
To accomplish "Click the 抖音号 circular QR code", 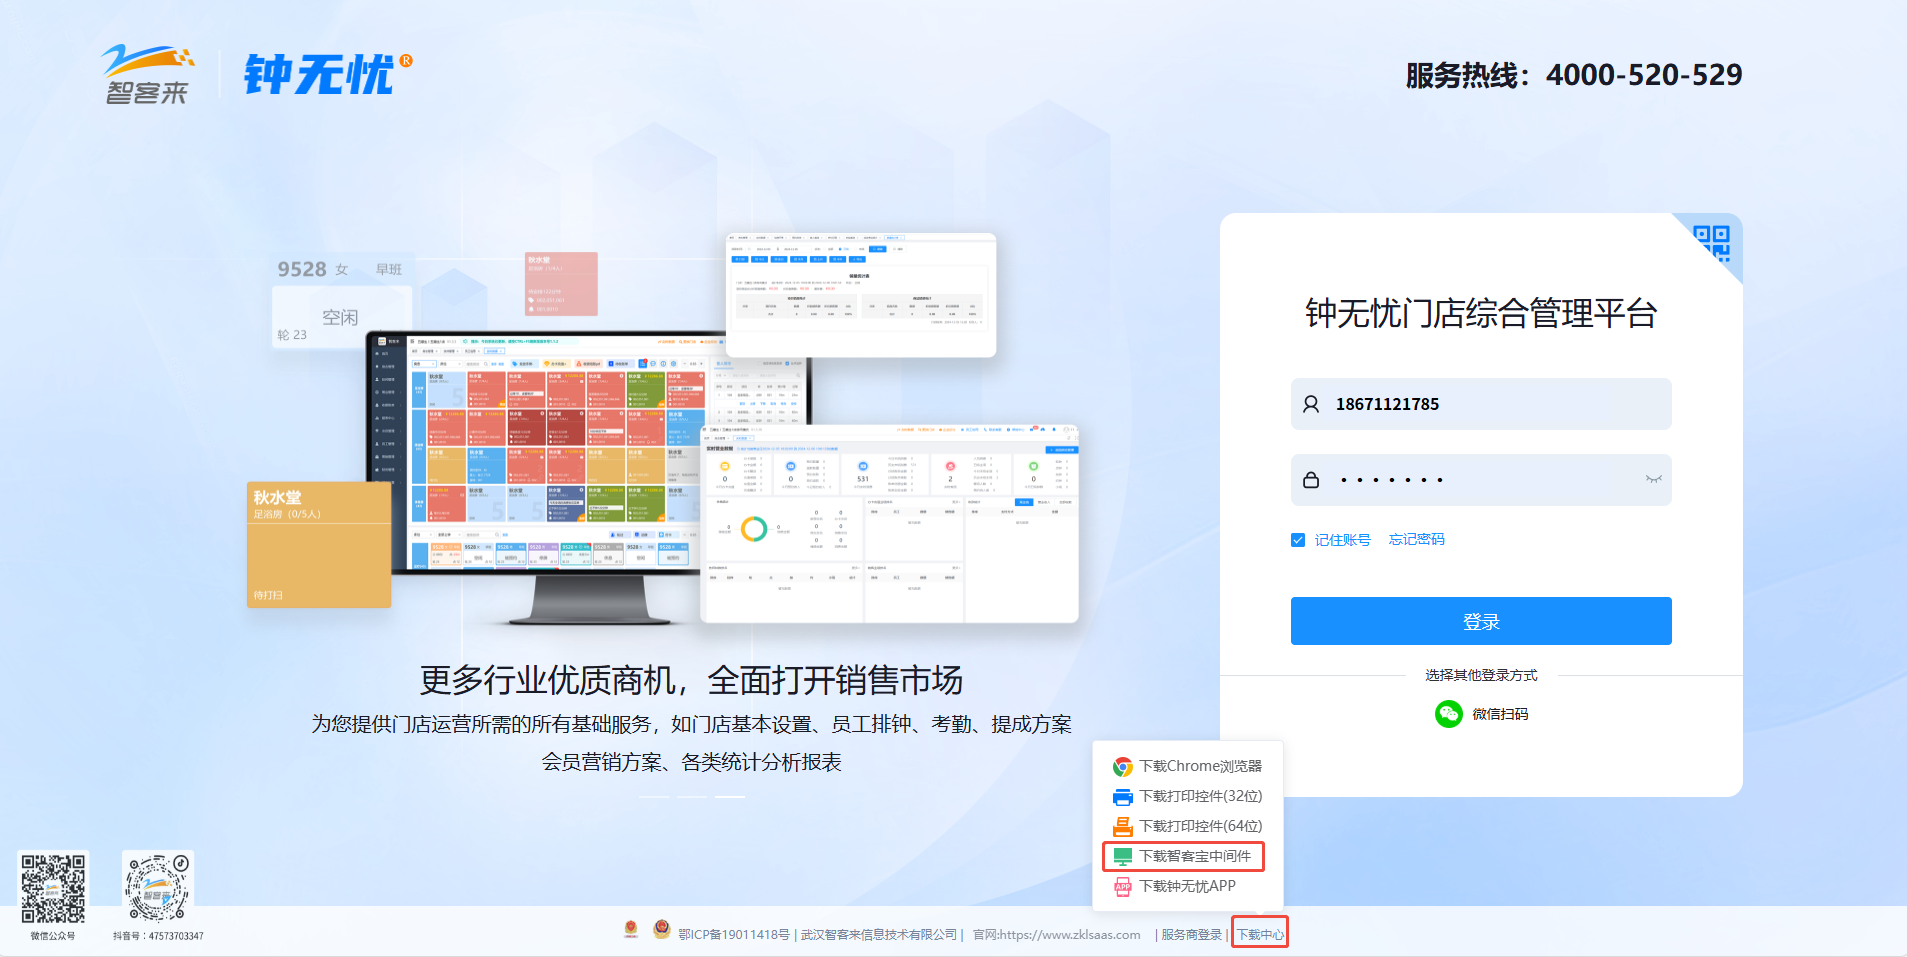I will (x=158, y=887).
